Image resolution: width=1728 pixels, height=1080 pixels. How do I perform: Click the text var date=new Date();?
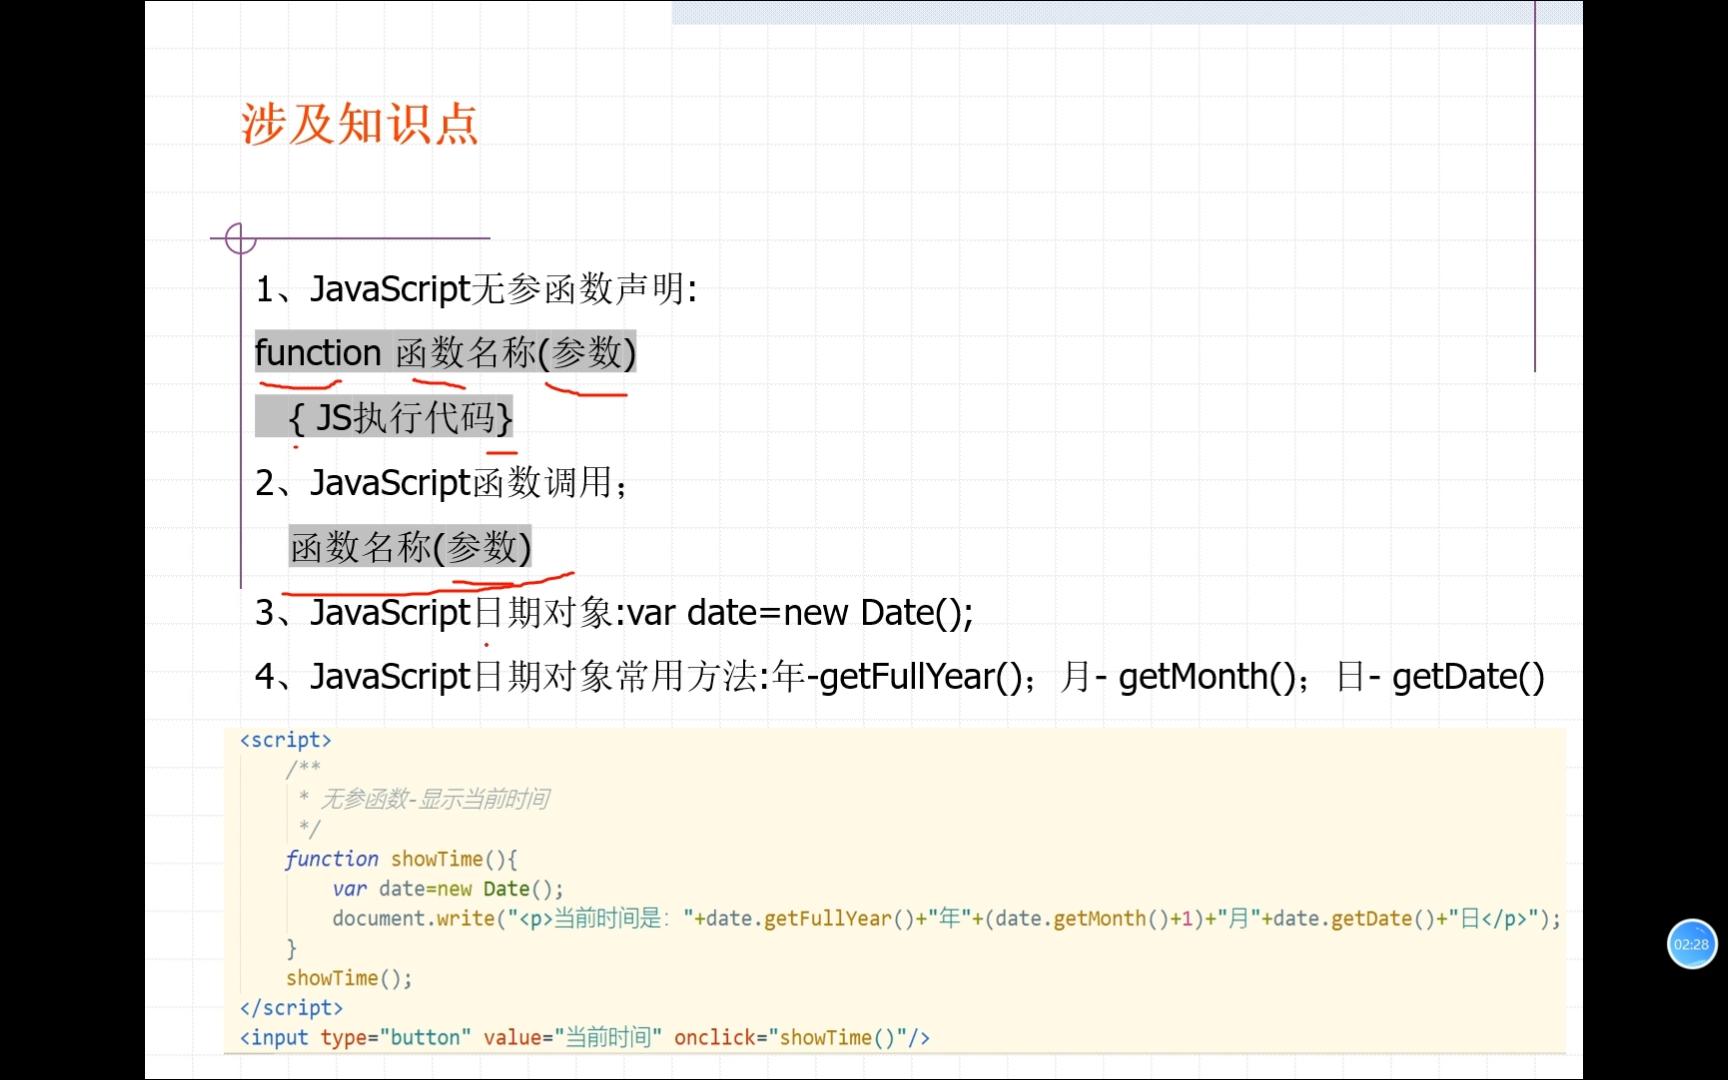(800, 612)
